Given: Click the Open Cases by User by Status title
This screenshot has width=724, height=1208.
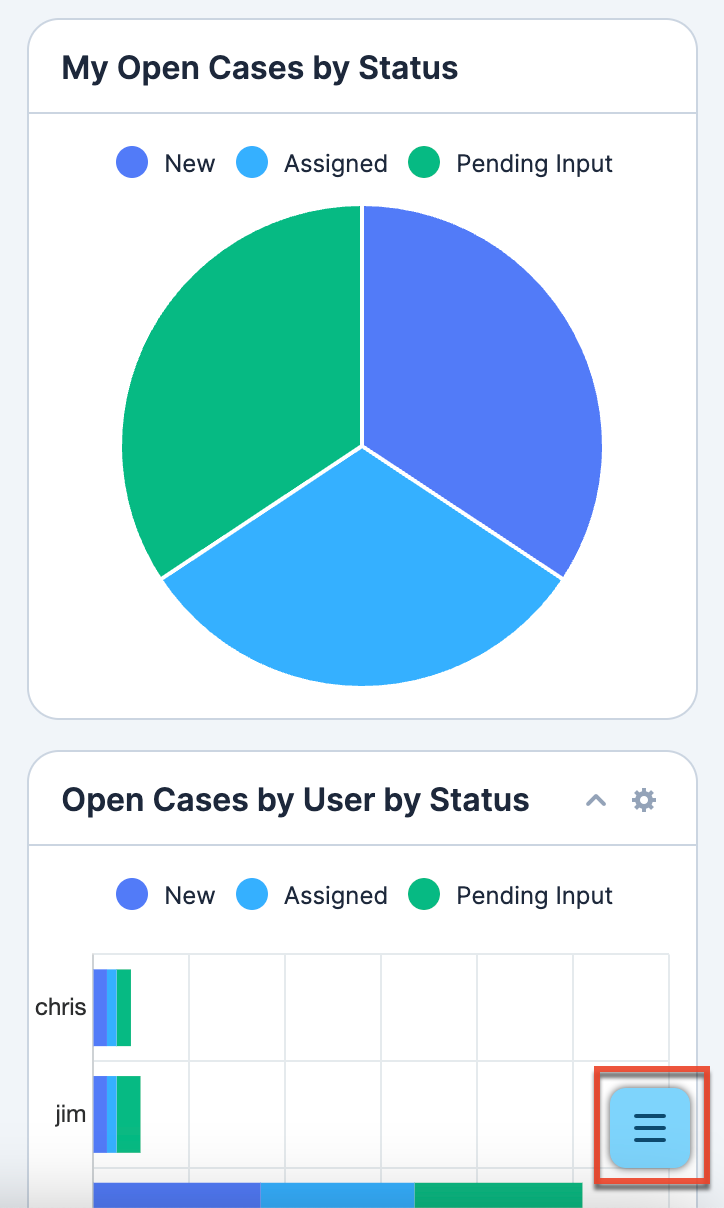Looking at the screenshot, I should click(x=295, y=800).
